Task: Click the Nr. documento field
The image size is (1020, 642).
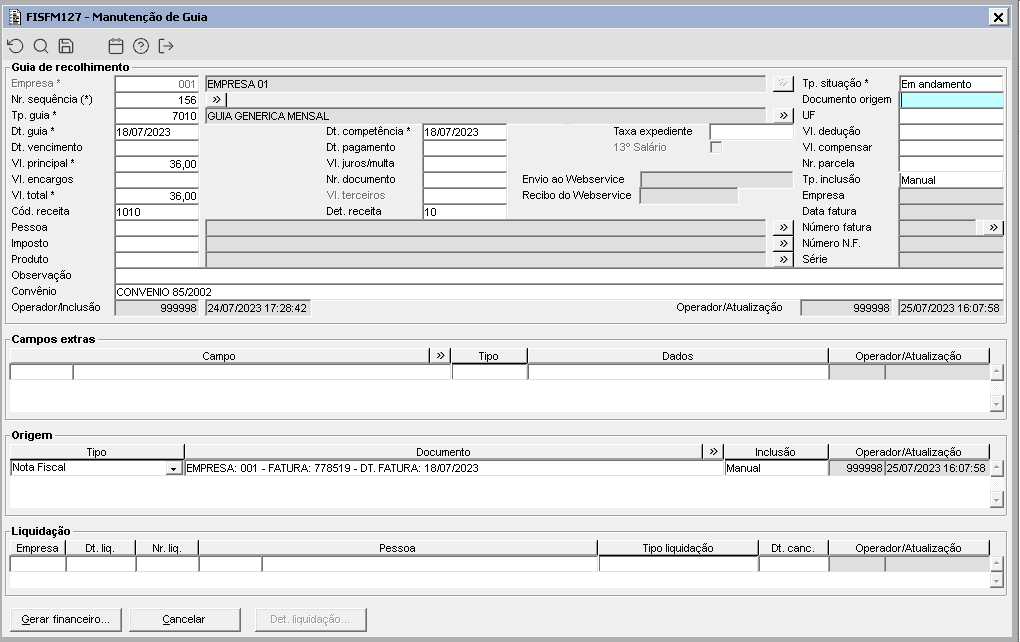Action: [464, 180]
